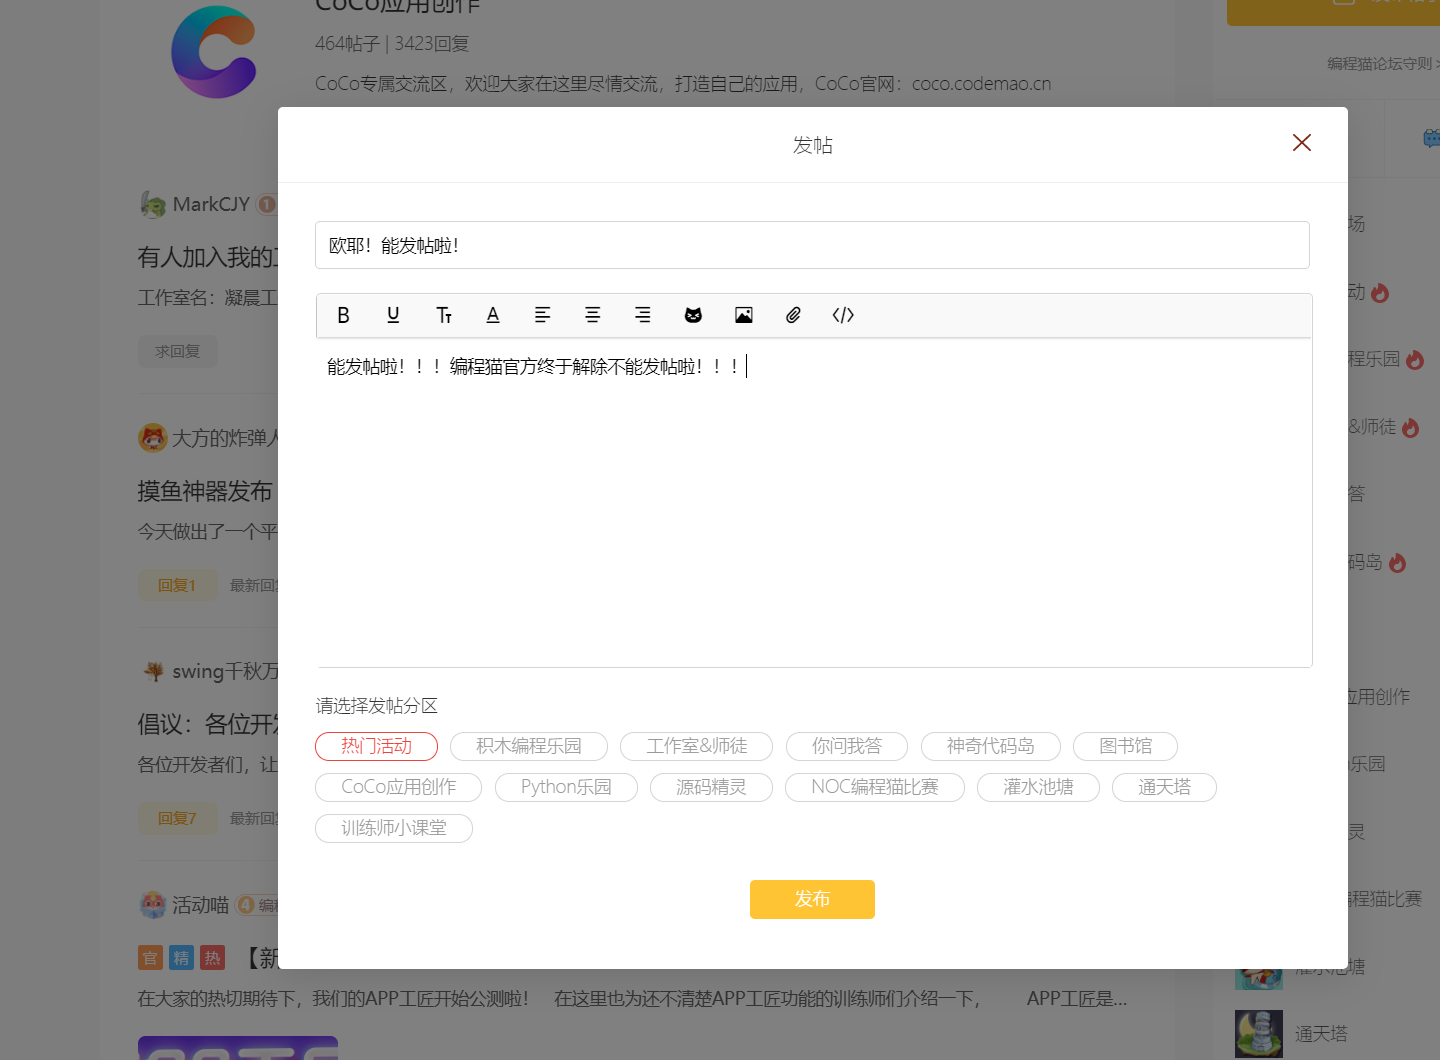This screenshot has height=1060, width=1440.
Task: Select the 训练师小课堂 section tag
Action: 394,828
